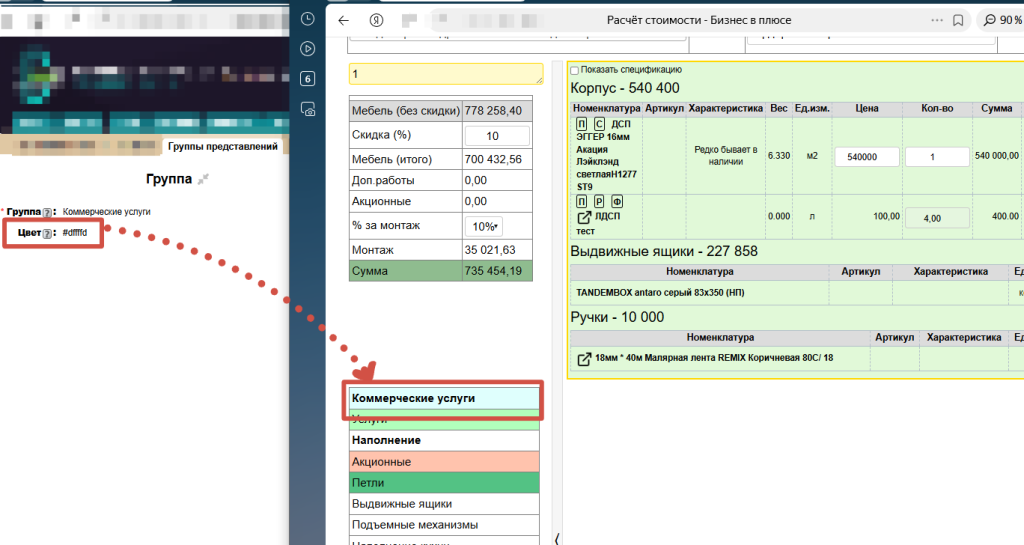Image resolution: width=1024 pixels, height=545 pixels.
Task: Click the browser back arrow
Action: tap(344, 20)
